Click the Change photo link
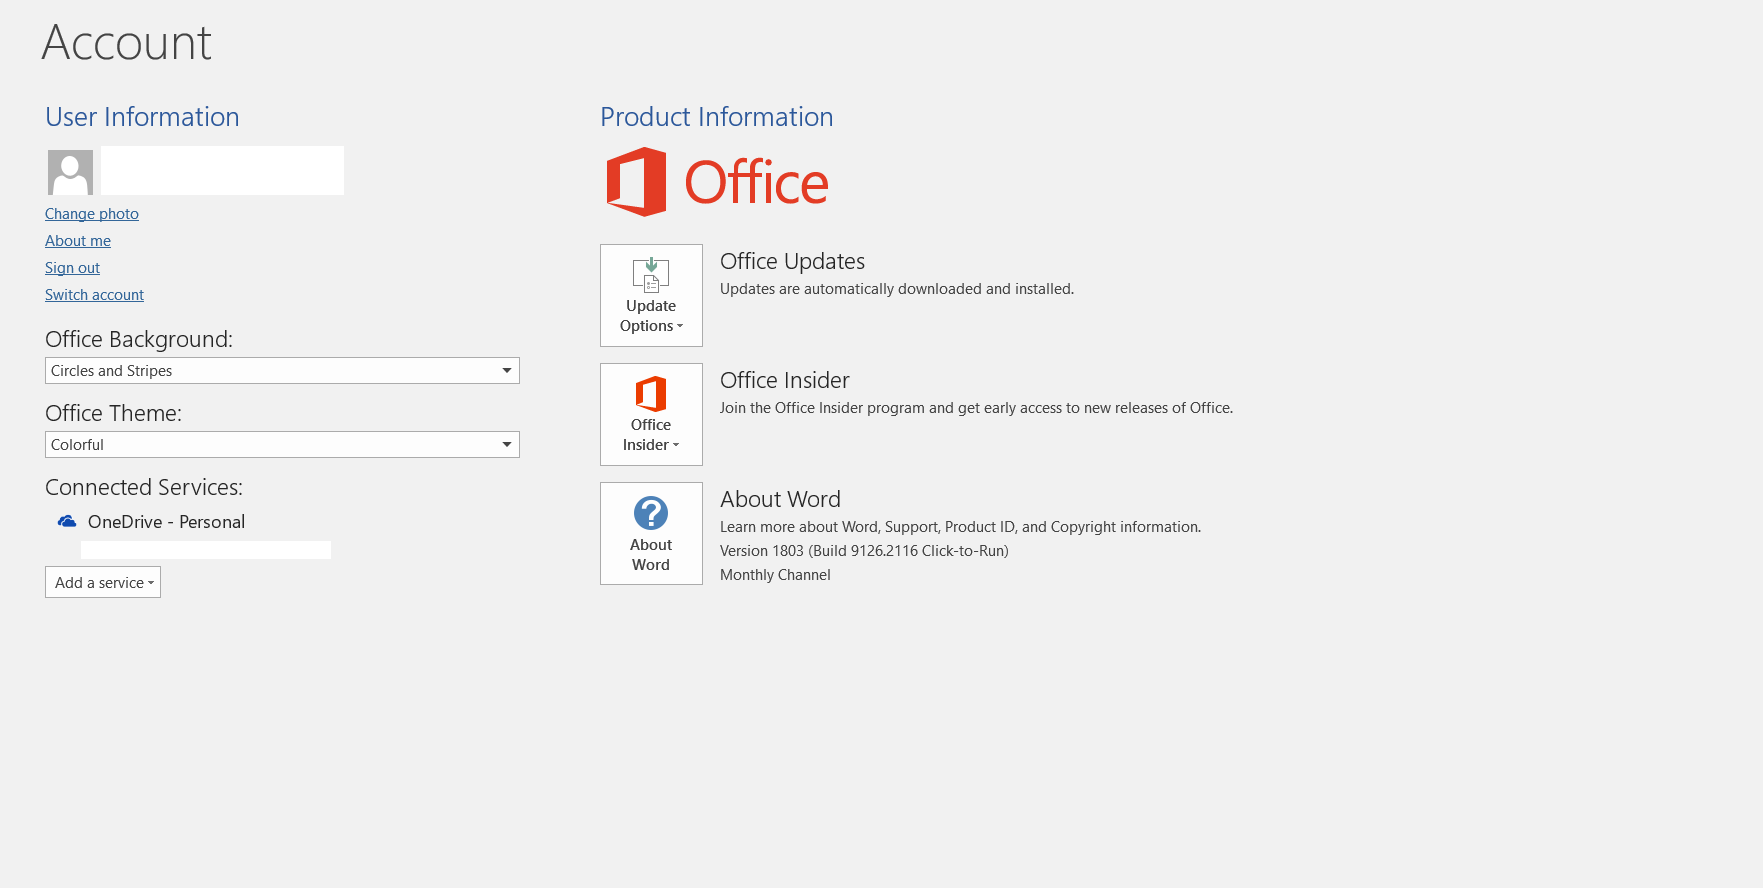 click(x=92, y=214)
